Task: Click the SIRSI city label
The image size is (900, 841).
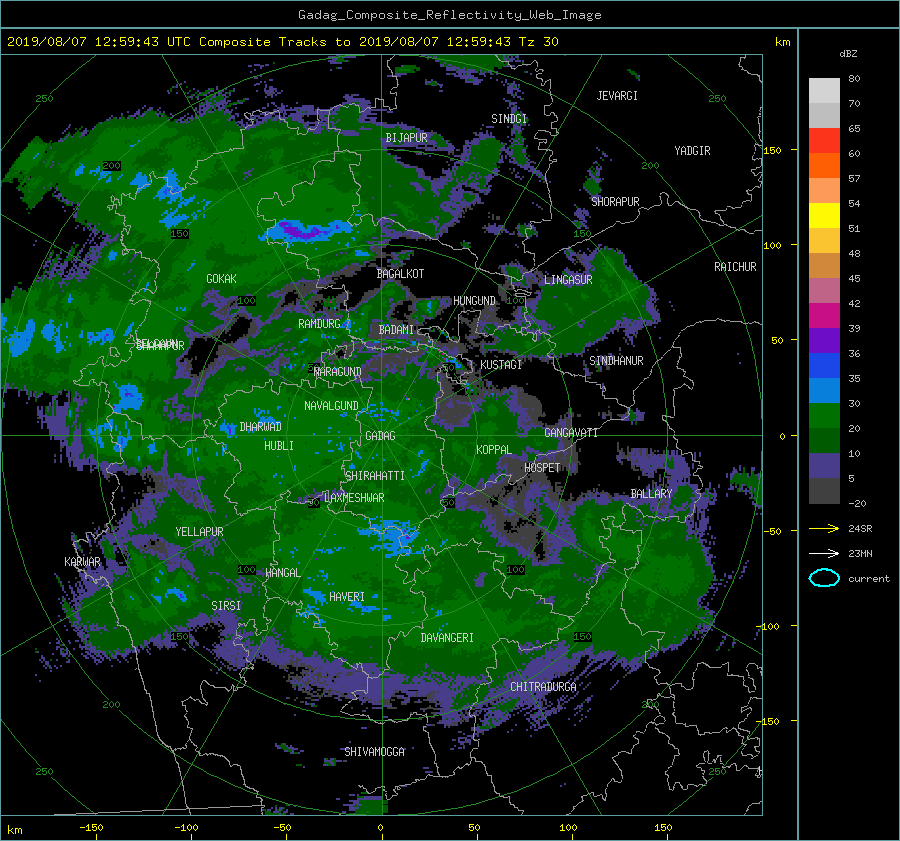Action: [x=226, y=606]
